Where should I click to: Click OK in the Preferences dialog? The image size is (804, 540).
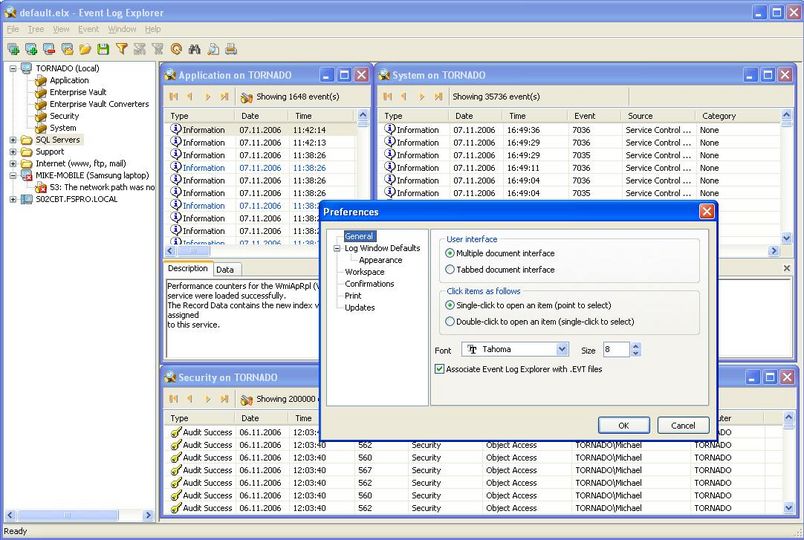624,425
